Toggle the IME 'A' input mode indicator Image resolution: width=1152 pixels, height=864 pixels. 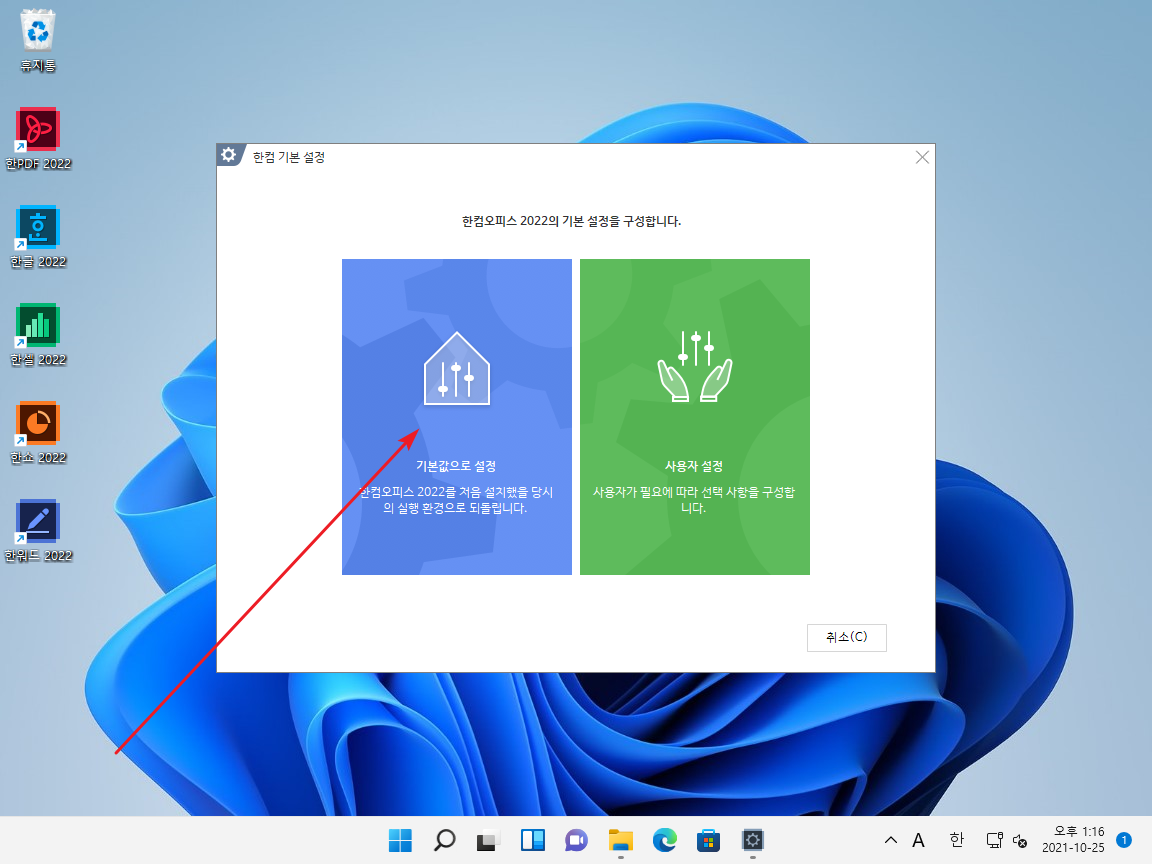[x=918, y=840]
